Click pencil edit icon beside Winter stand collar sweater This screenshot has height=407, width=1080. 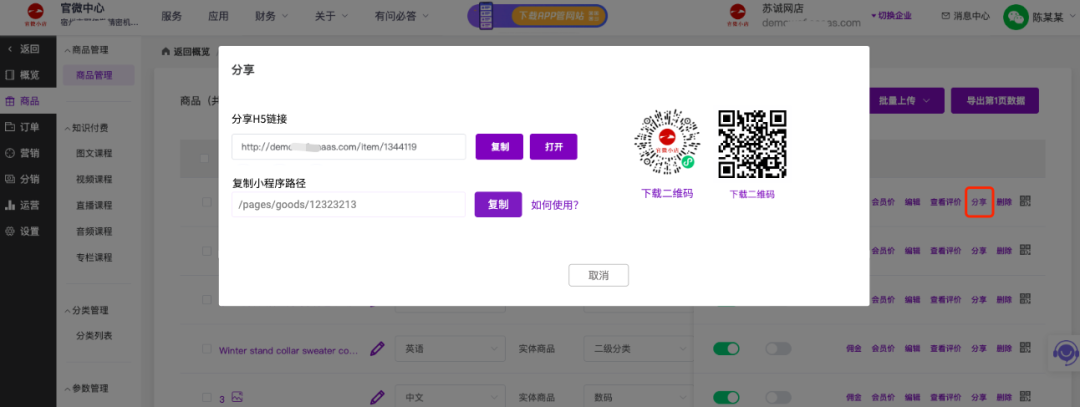[377, 349]
